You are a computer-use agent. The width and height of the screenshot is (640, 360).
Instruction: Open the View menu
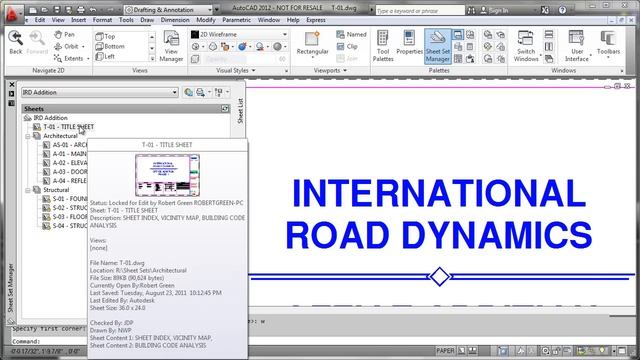58,20
